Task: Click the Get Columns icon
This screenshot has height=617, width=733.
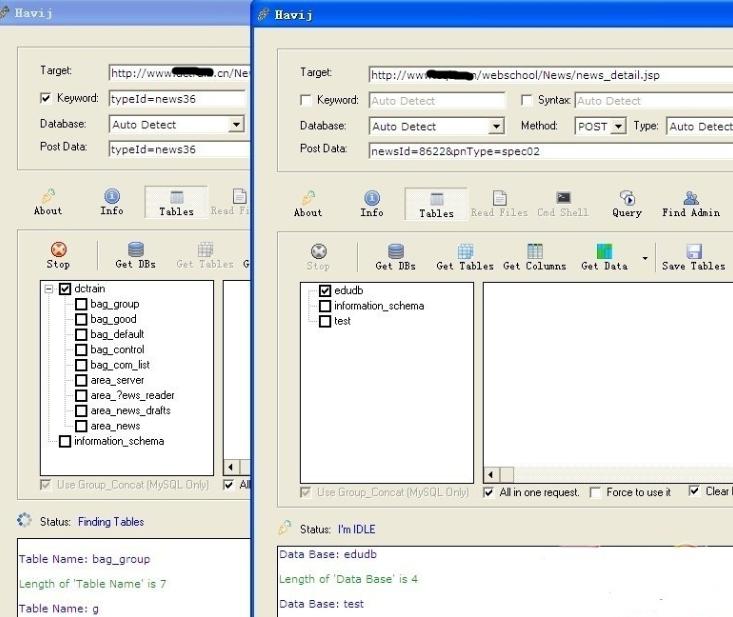Action: pos(535,251)
